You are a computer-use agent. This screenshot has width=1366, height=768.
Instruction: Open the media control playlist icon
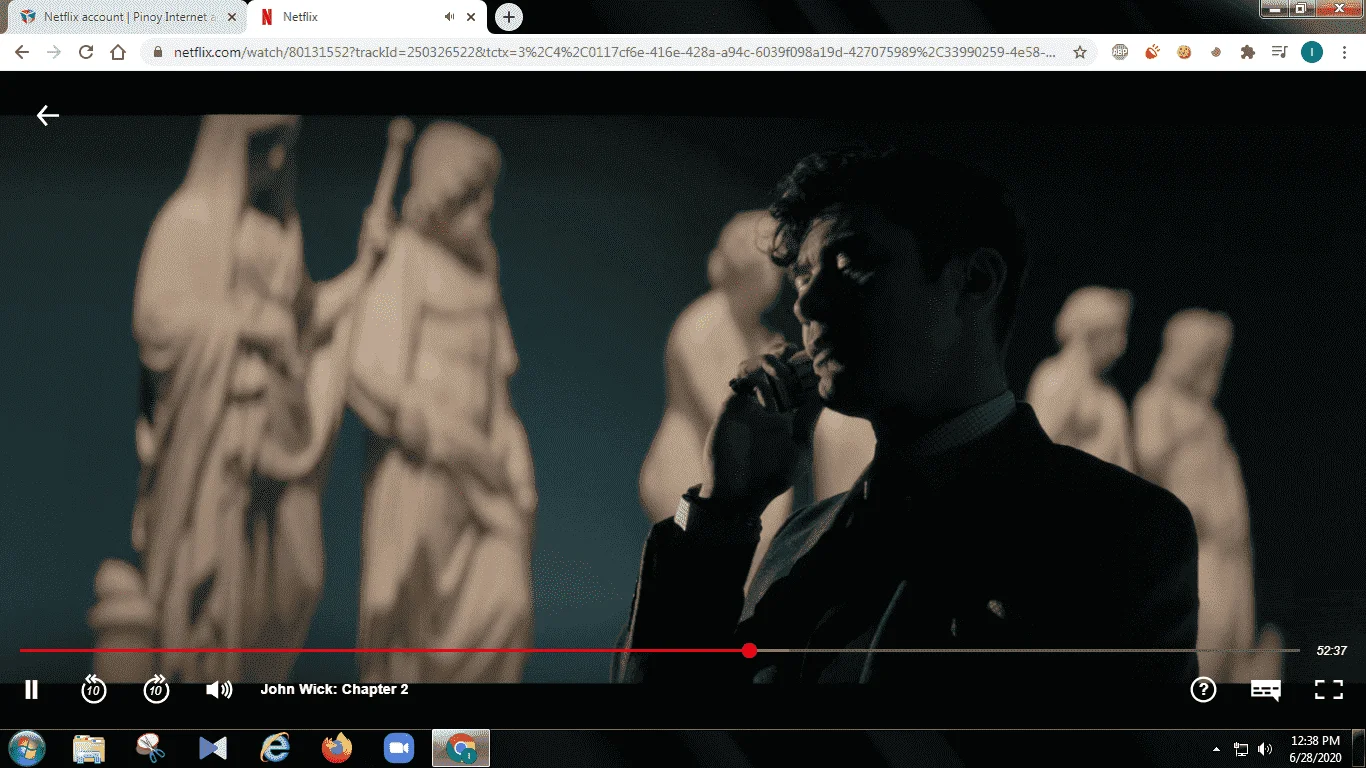(1280, 52)
